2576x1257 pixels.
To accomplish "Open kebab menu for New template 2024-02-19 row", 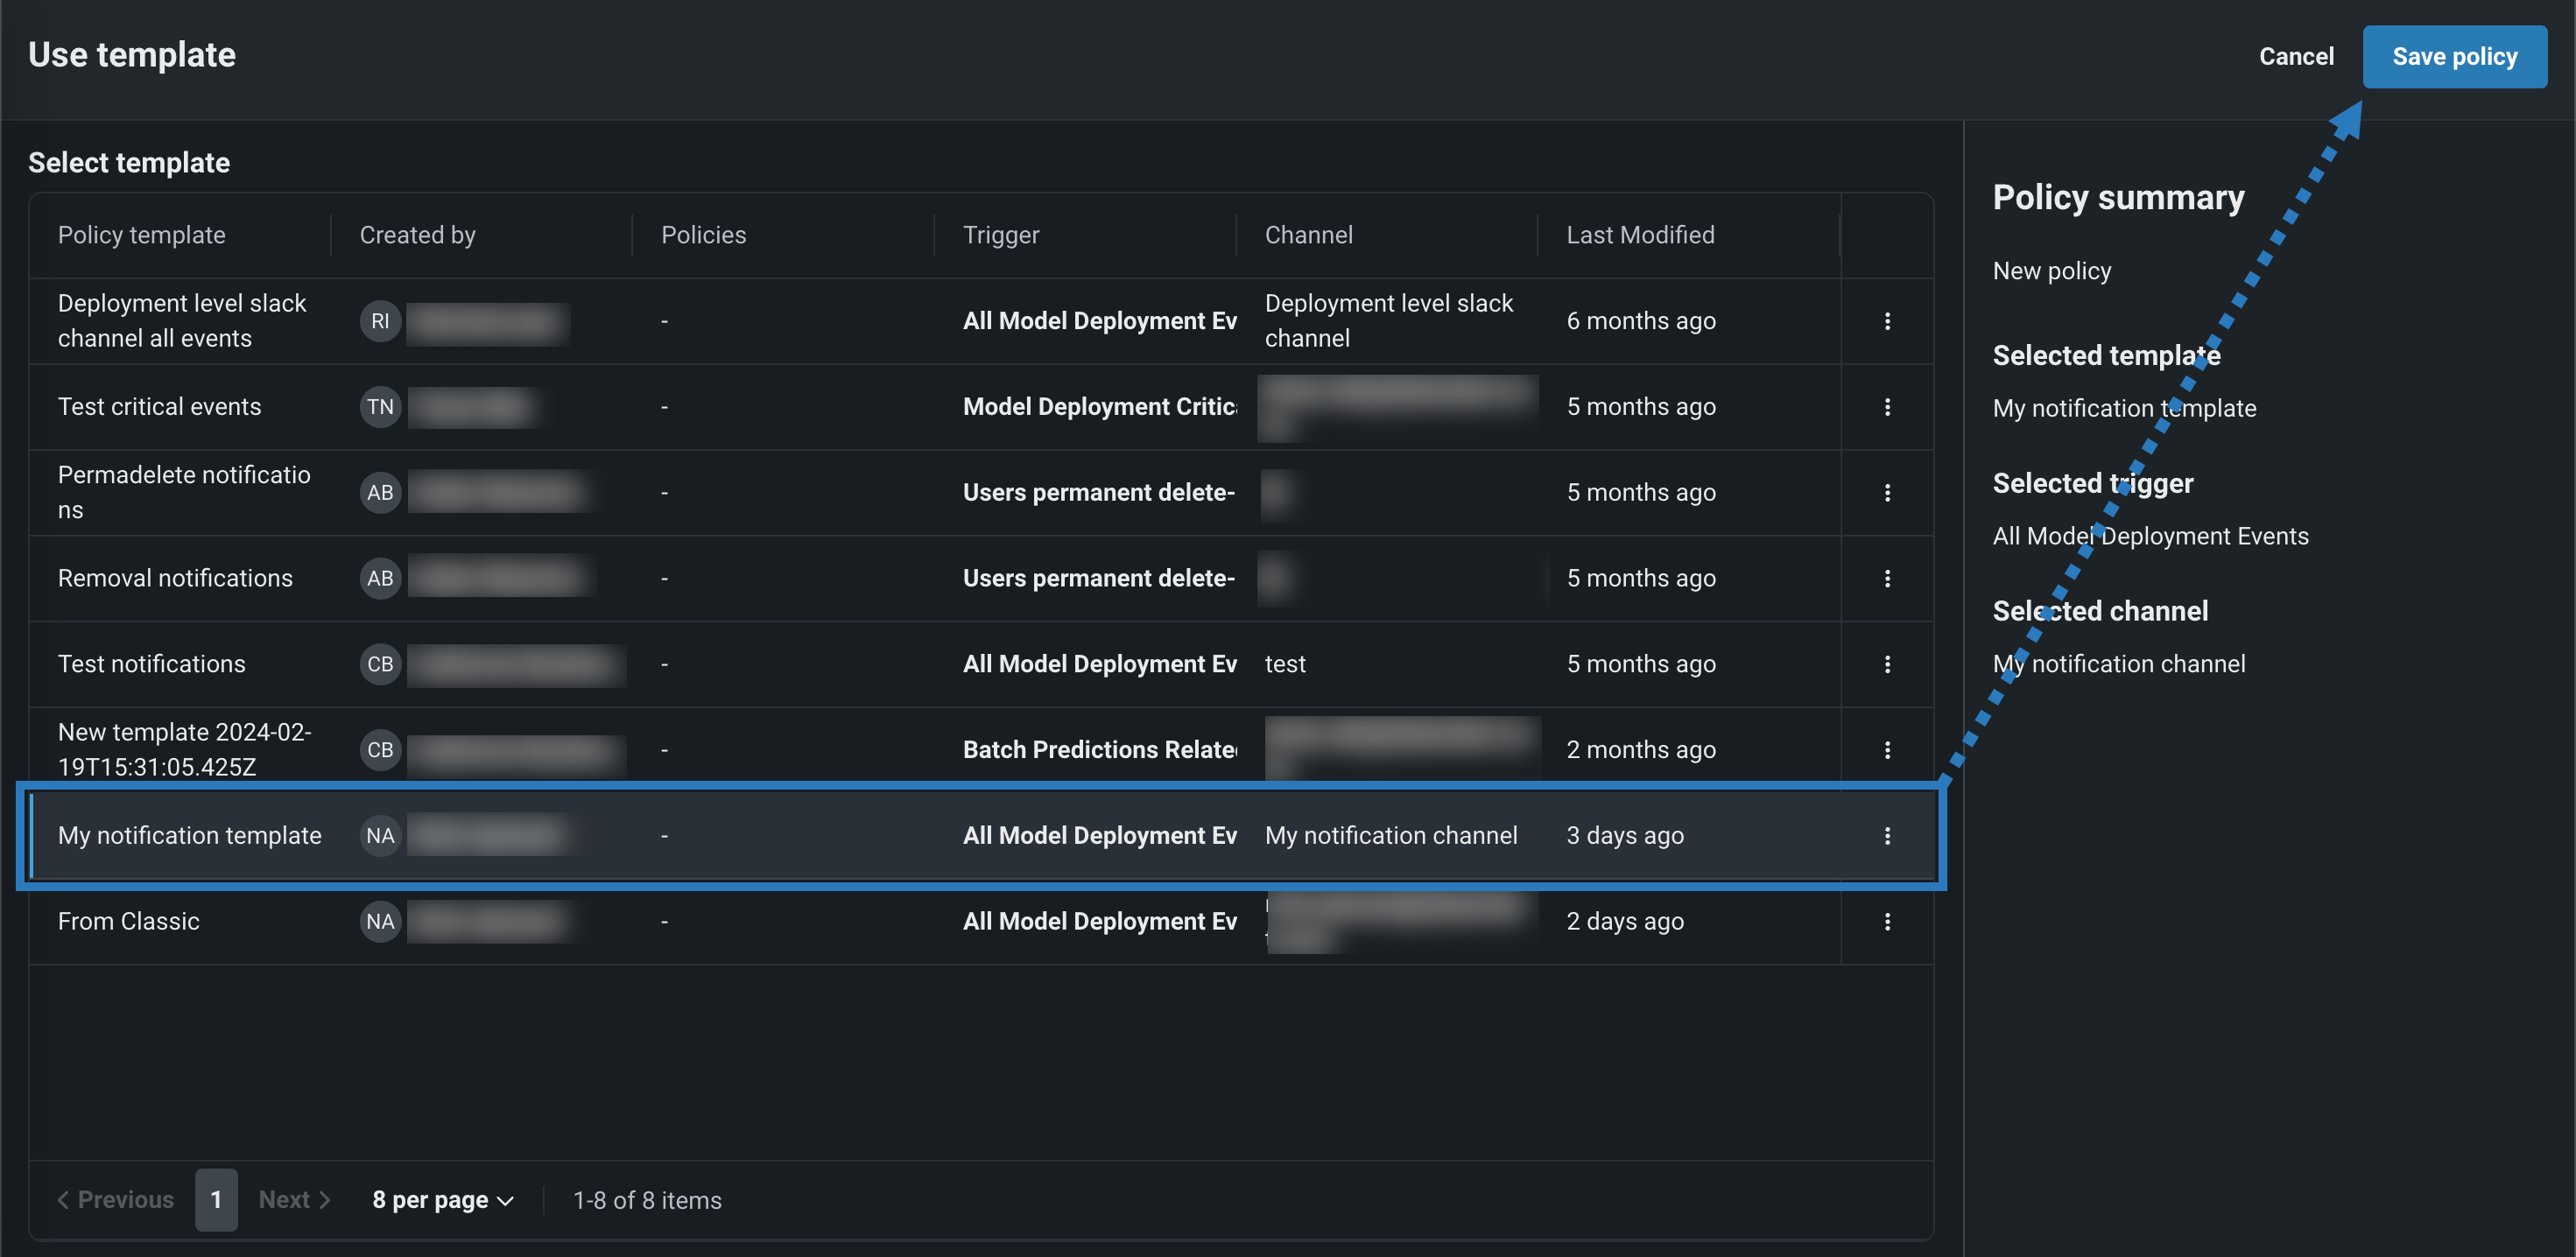I will 1887,750.
